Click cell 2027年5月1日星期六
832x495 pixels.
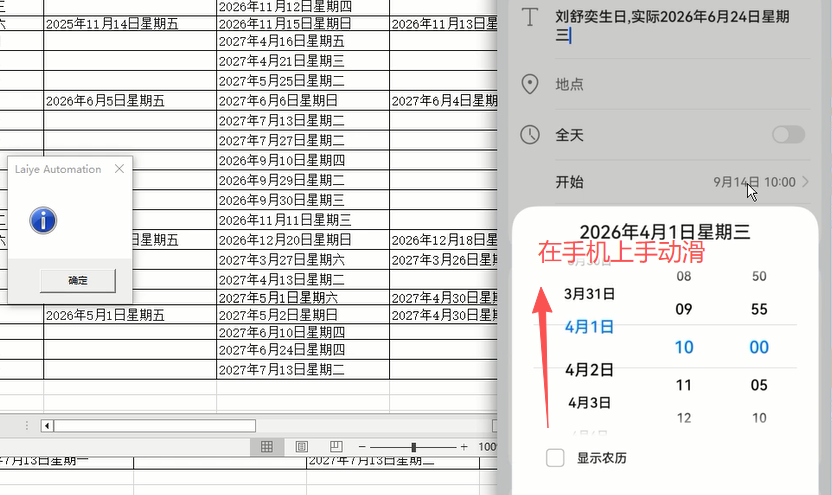[303, 298]
